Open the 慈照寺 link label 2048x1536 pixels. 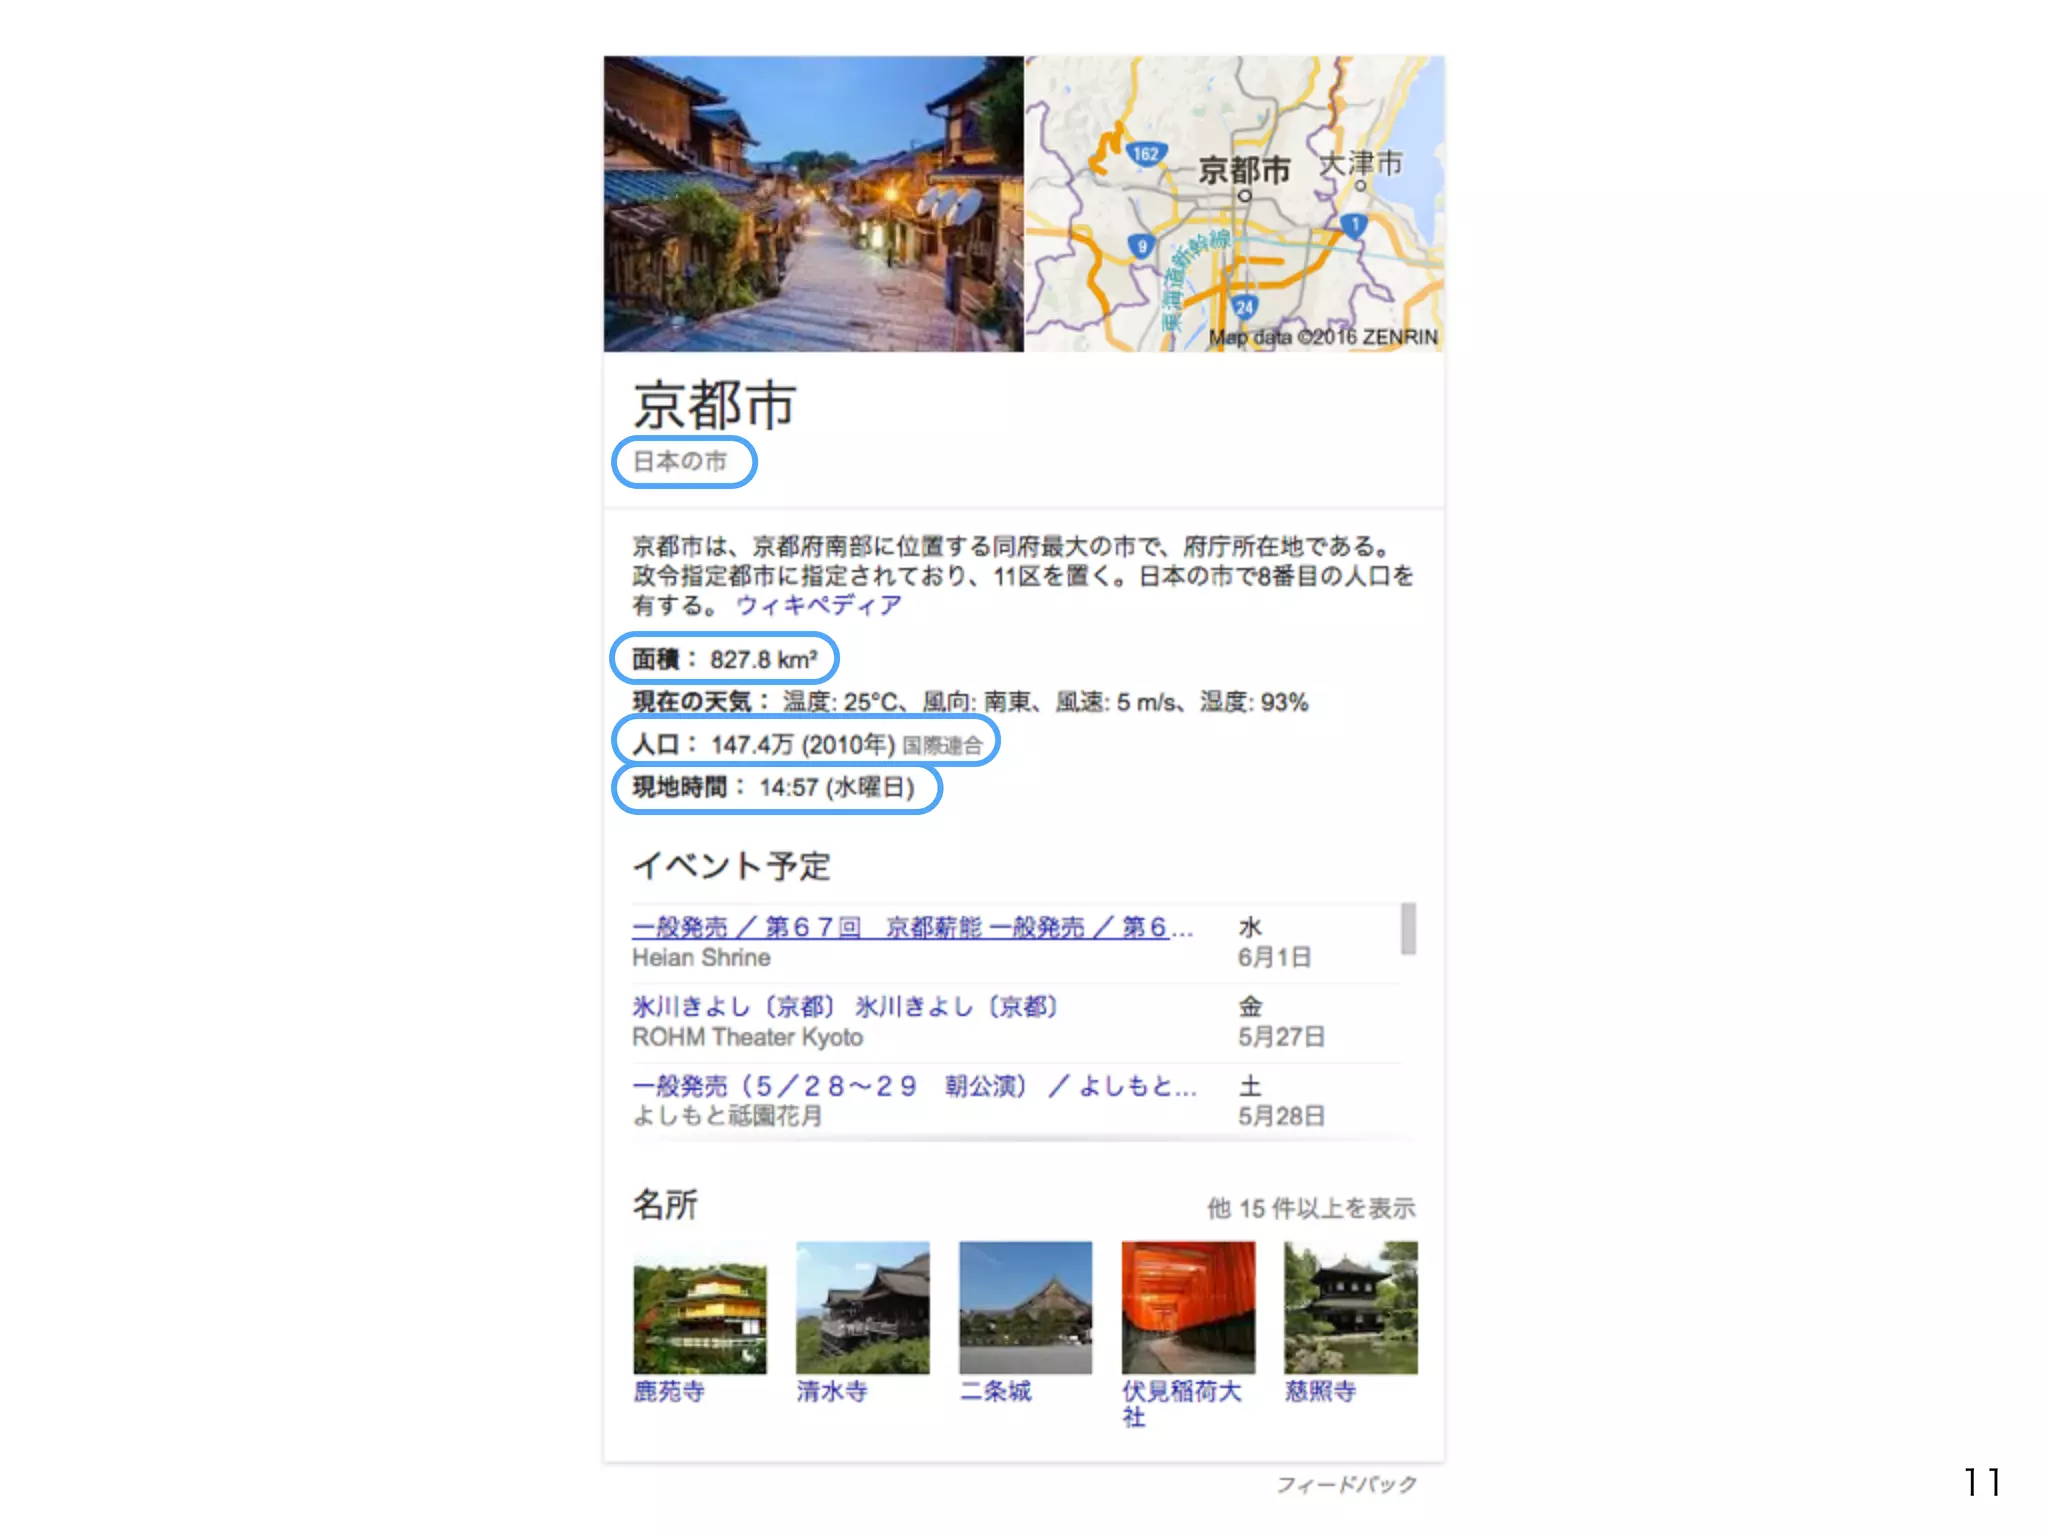click(x=1320, y=1391)
